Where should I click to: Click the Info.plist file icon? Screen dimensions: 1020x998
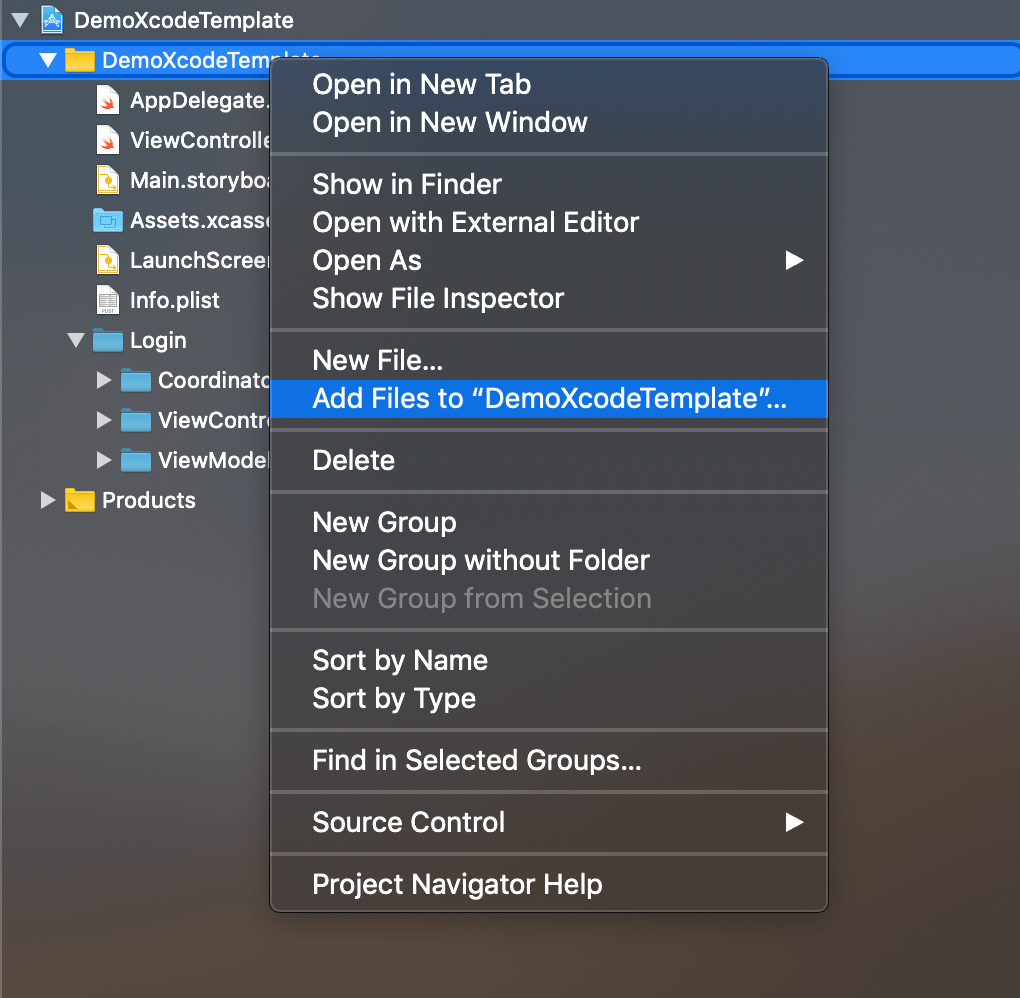pyautogui.click(x=108, y=300)
